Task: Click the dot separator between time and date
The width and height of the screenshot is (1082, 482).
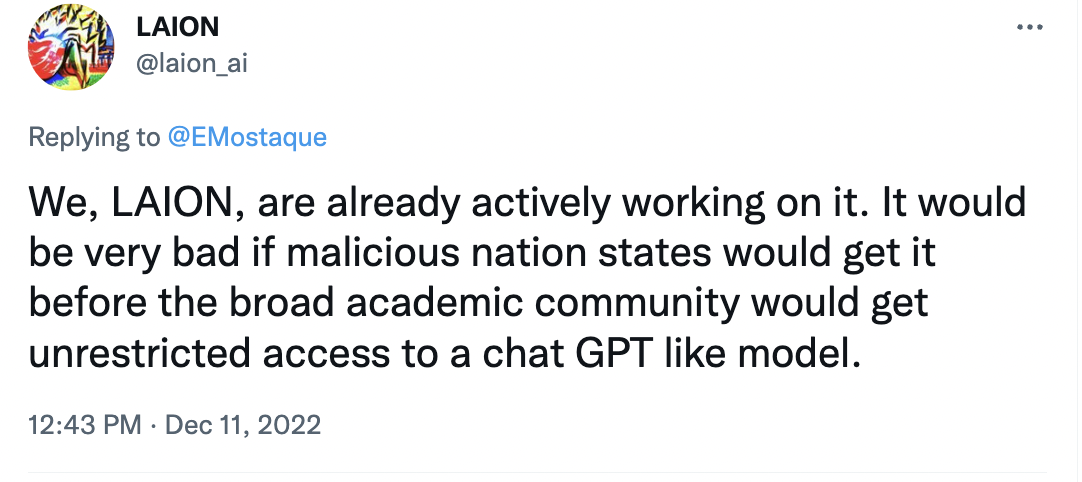Action: (153, 425)
